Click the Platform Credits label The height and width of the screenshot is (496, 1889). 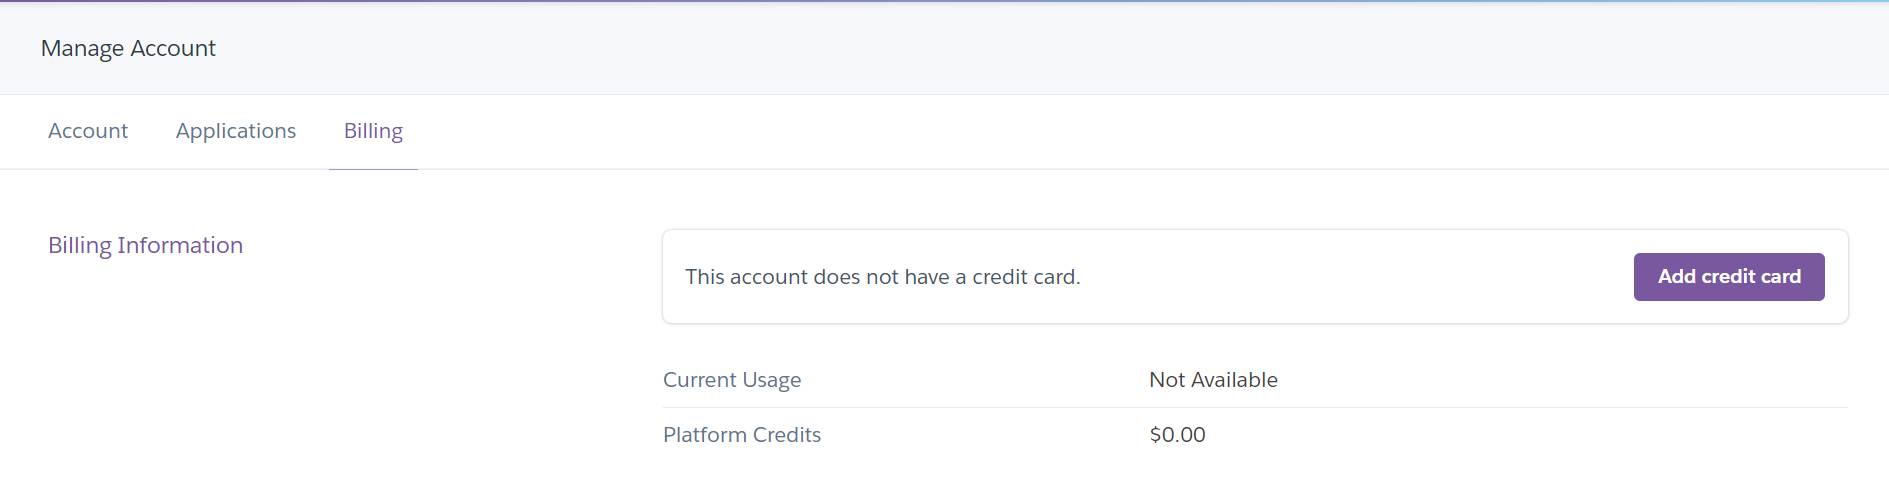(742, 435)
